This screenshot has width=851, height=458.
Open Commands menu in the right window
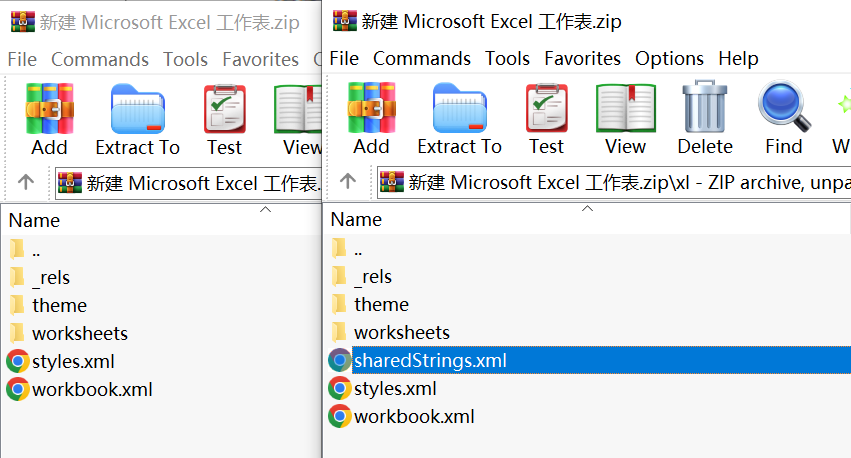pyautogui.click(x=422, y=58)
